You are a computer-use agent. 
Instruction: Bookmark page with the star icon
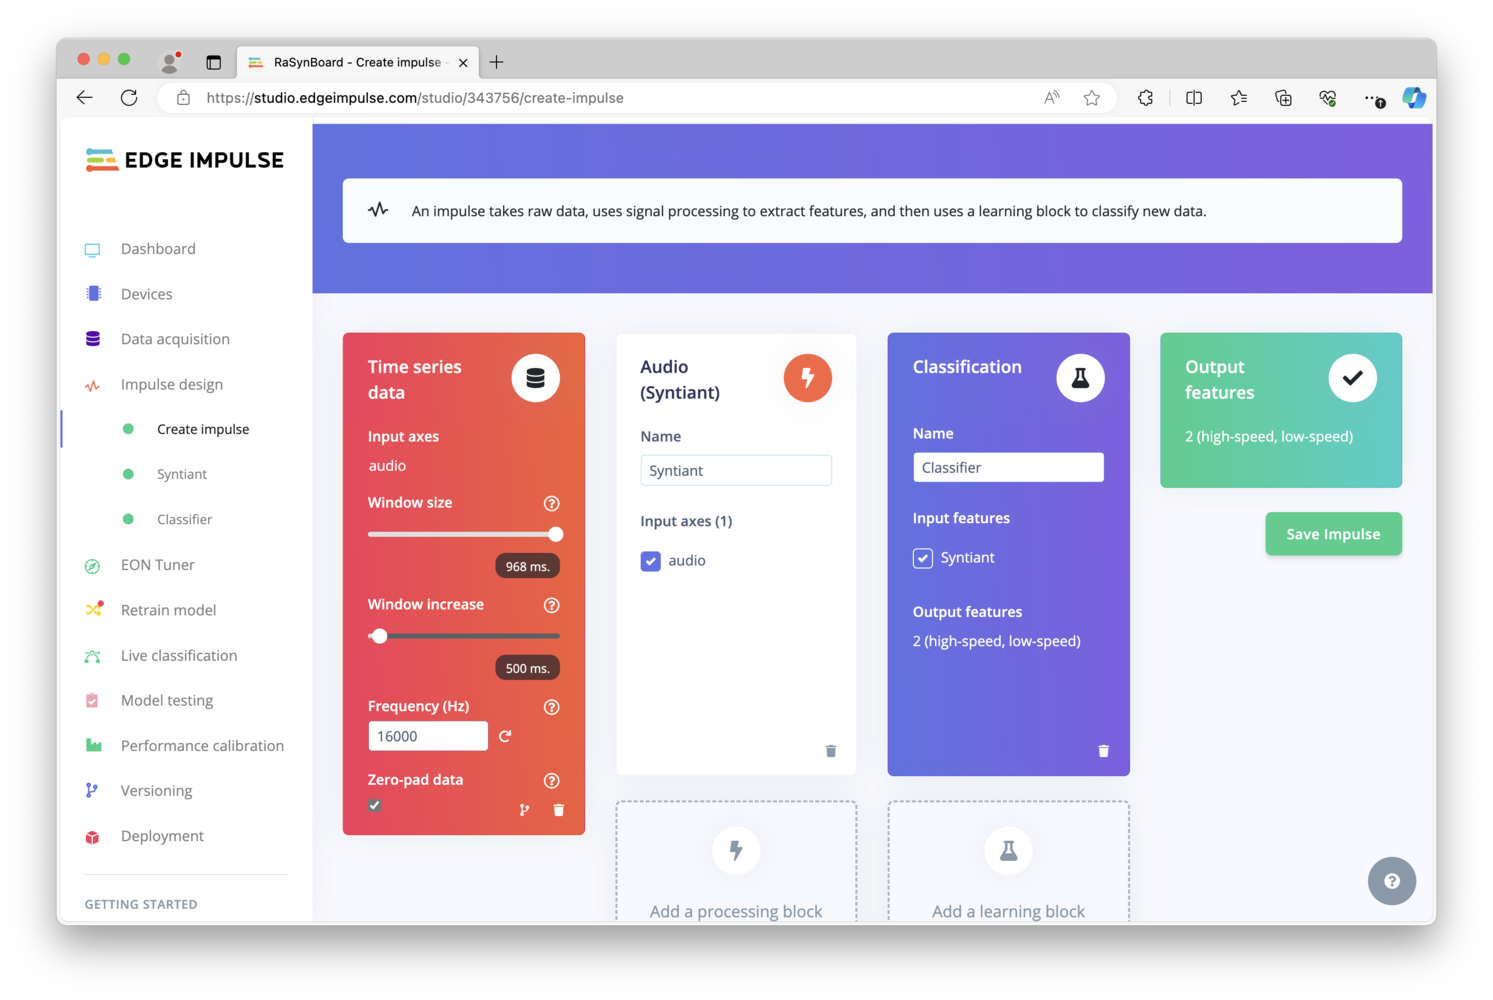(1092, 98)
